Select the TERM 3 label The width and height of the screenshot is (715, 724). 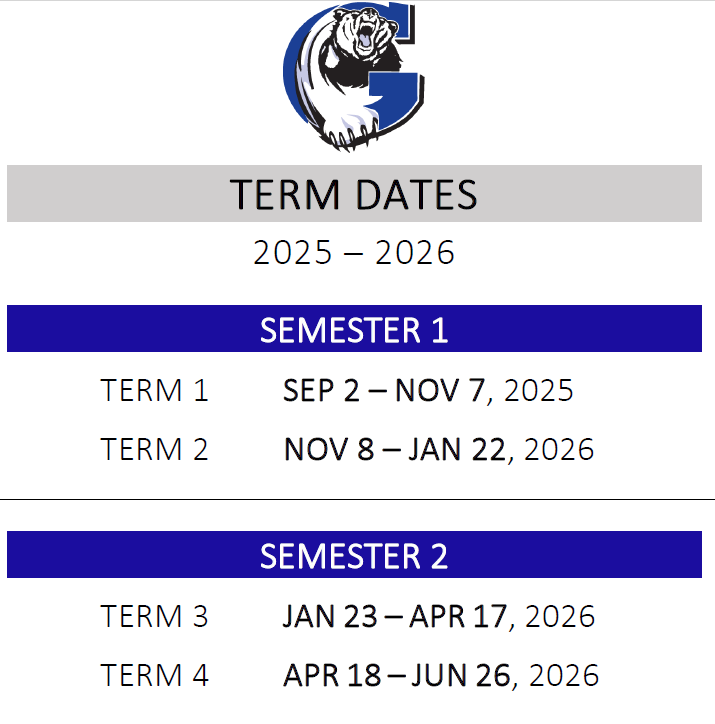pos(154,616)
